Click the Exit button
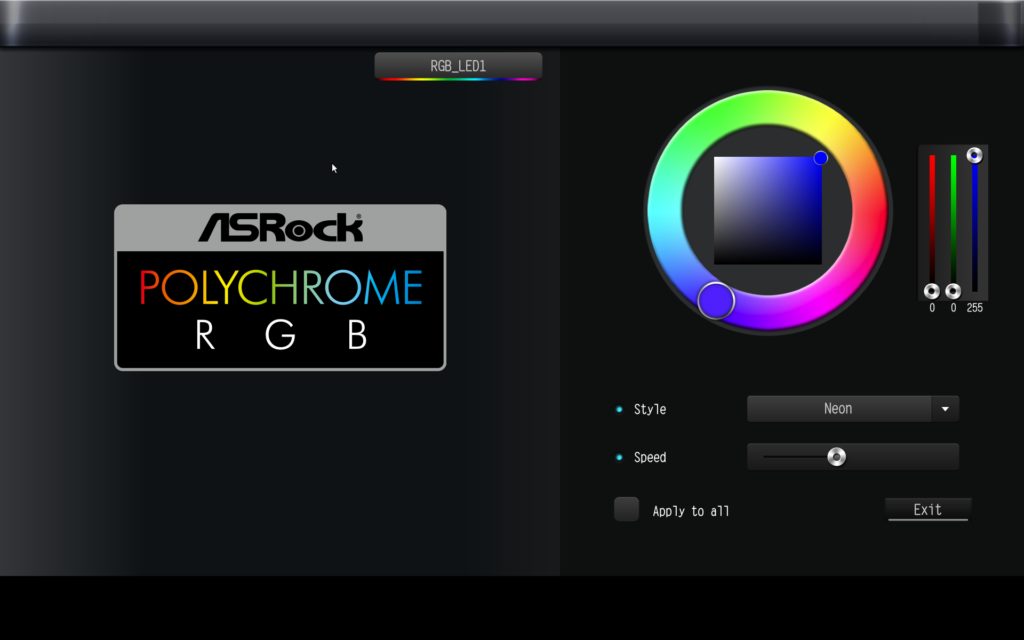Image resolution: width=1024 pixels, height=640 pixels. (x=927, y=509)
